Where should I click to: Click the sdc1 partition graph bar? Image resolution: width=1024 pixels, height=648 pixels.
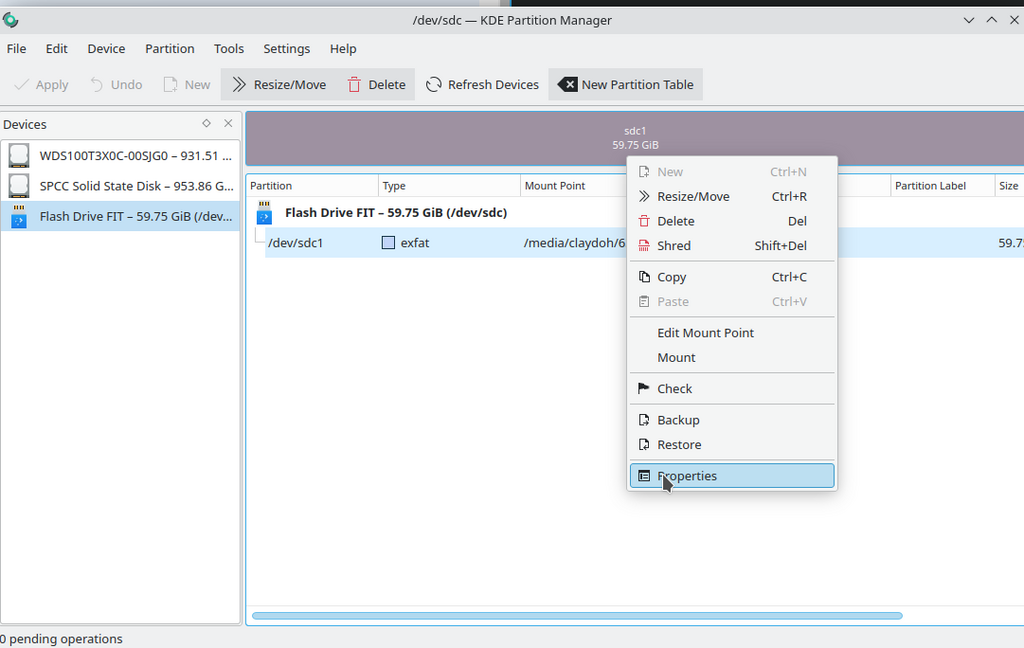pyautogui.click(x=430, y=138)
